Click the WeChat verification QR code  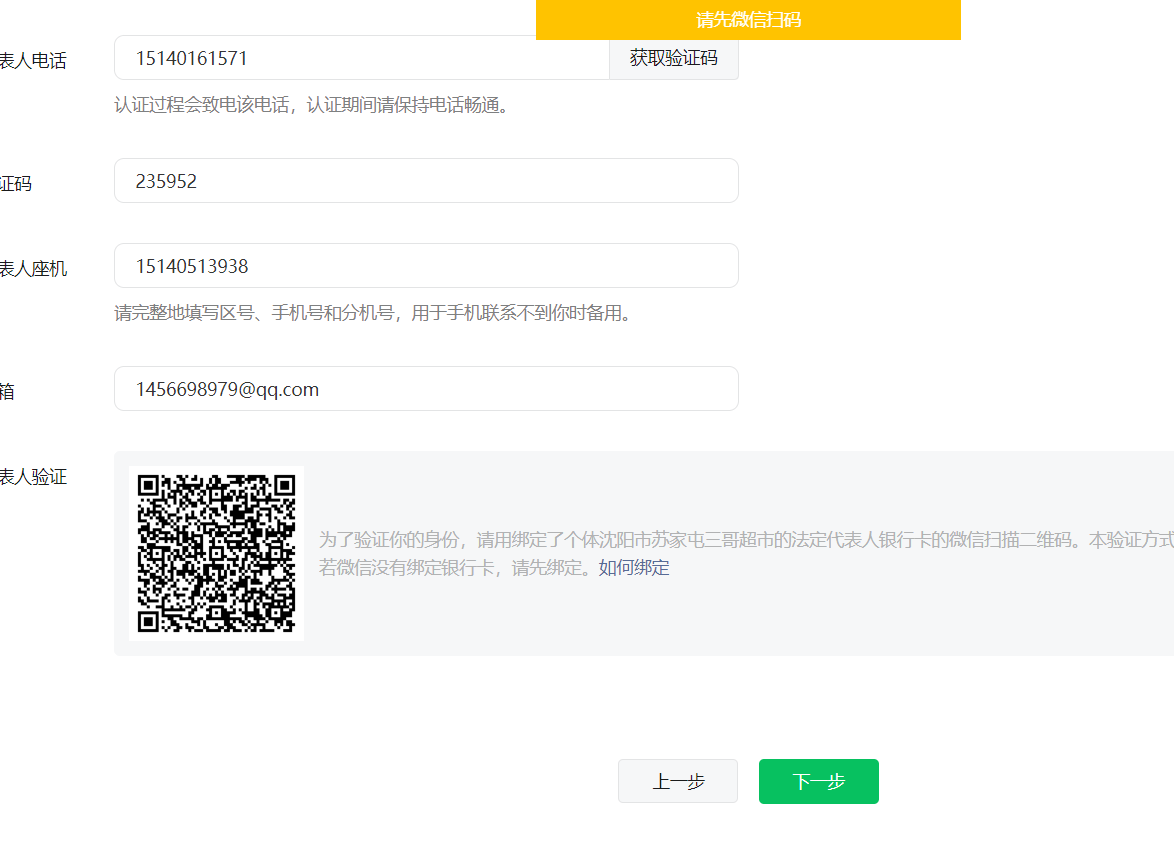click(x=216, y=553)
